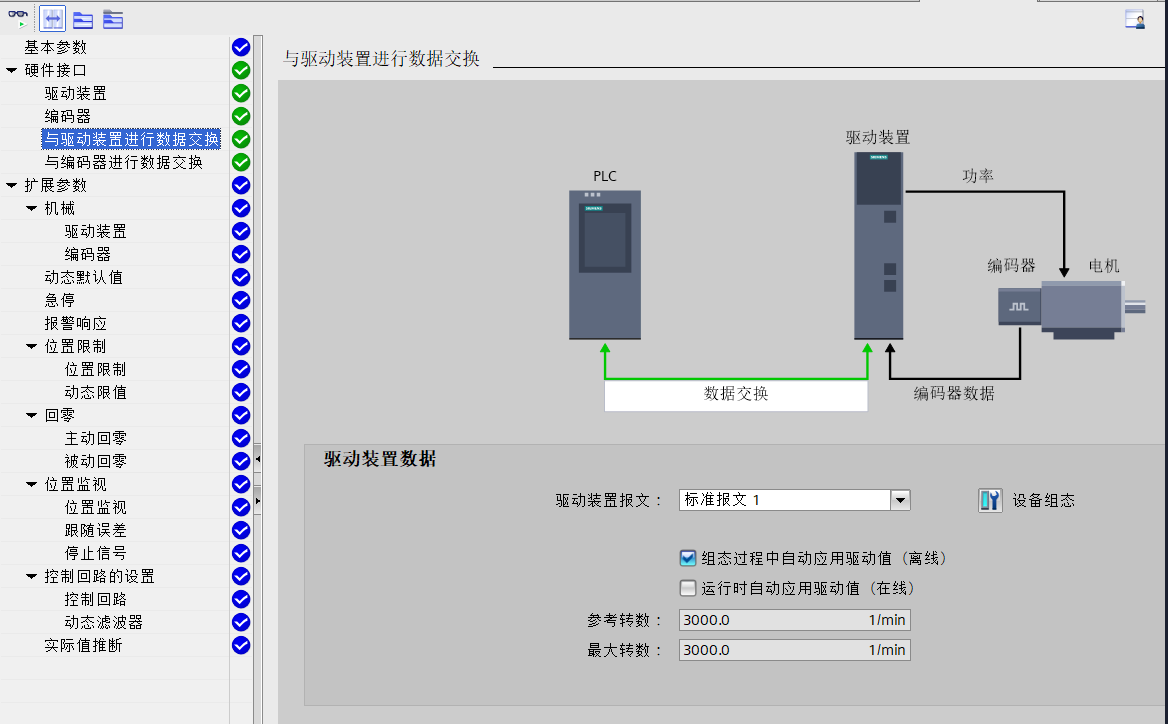Screen dimensions: 1168x724
Task: Collapse the 扩展参数 tree section
Action: tap(11, 185)
